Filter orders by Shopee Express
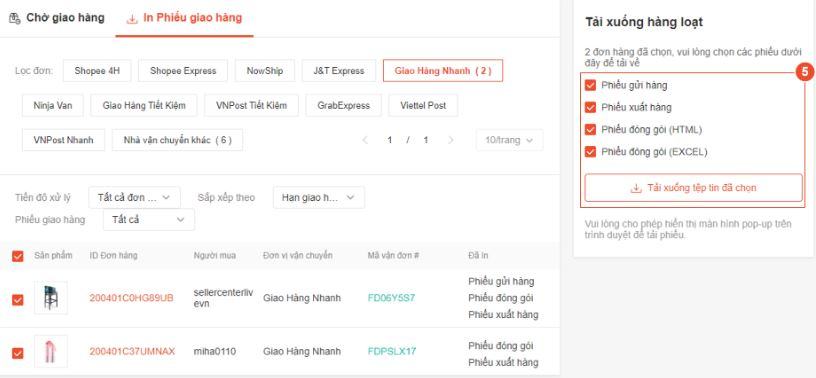 point(183,71)
